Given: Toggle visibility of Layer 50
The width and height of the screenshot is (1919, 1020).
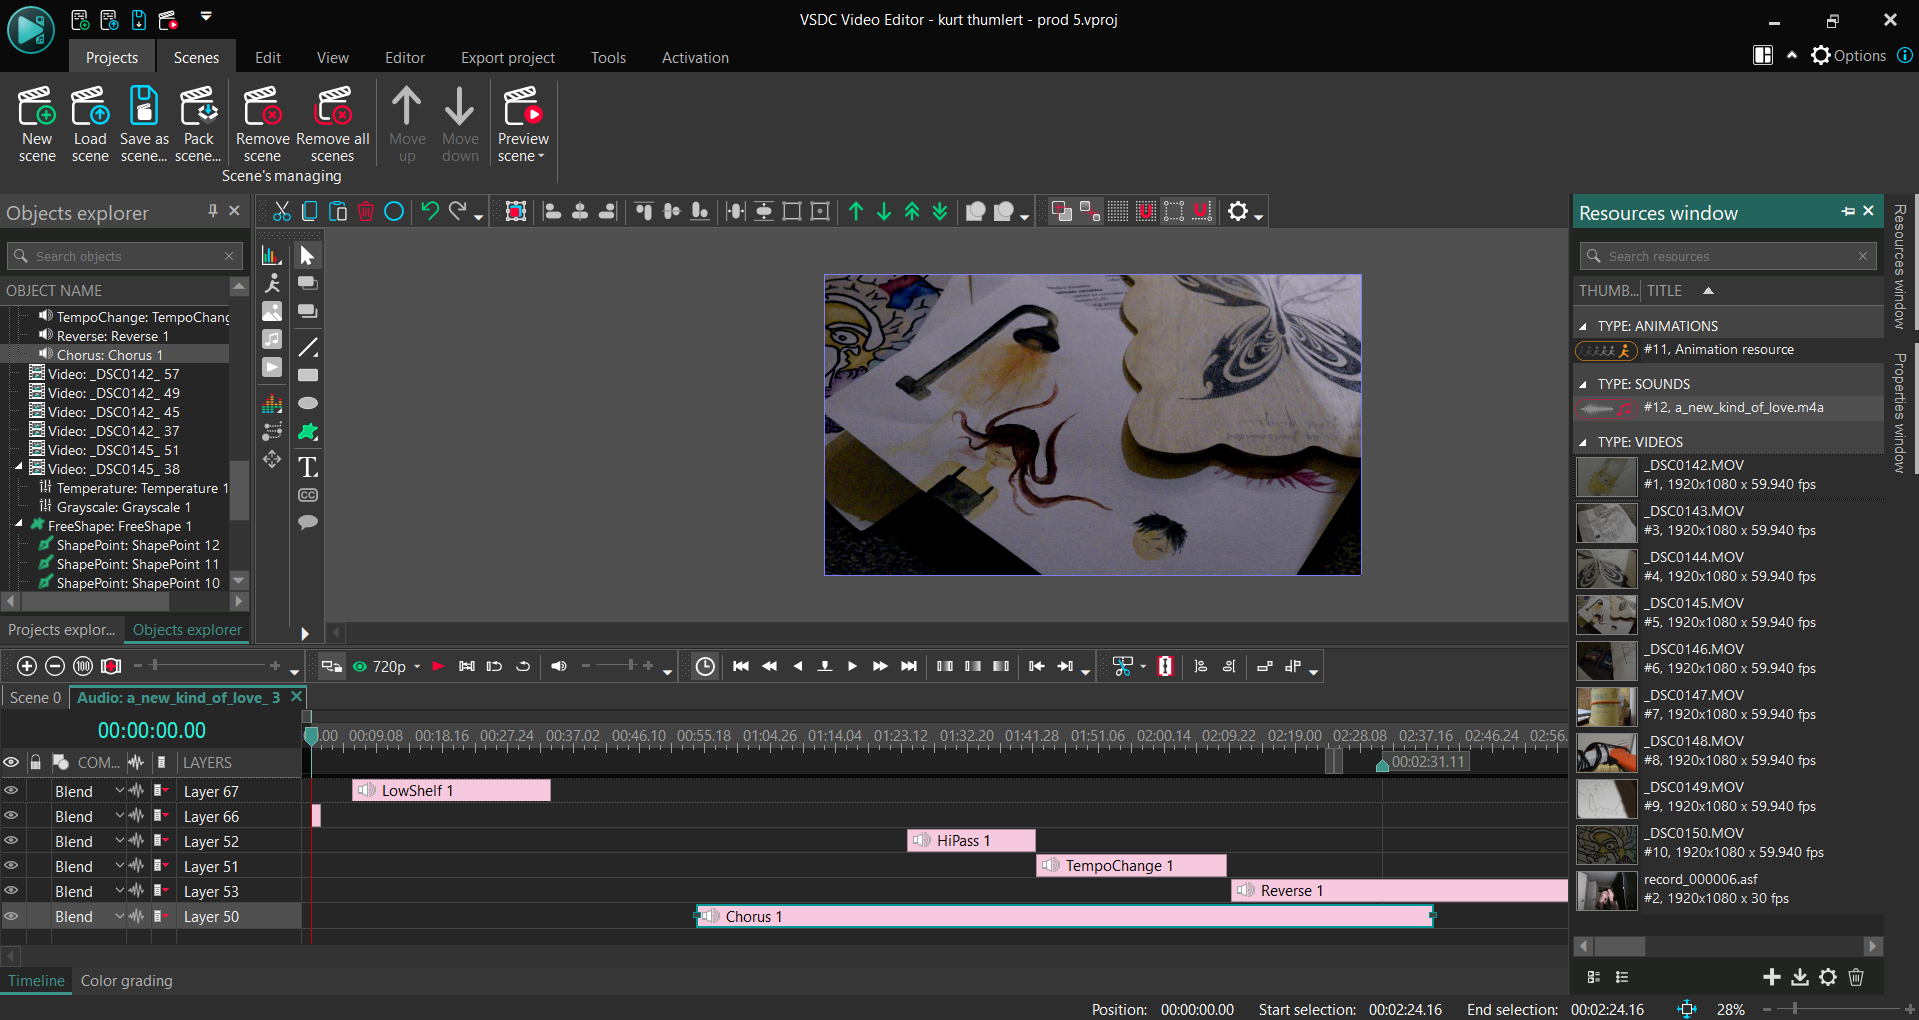Looking at the screenshot, I should pyautogui.click(x=11, y=915).
